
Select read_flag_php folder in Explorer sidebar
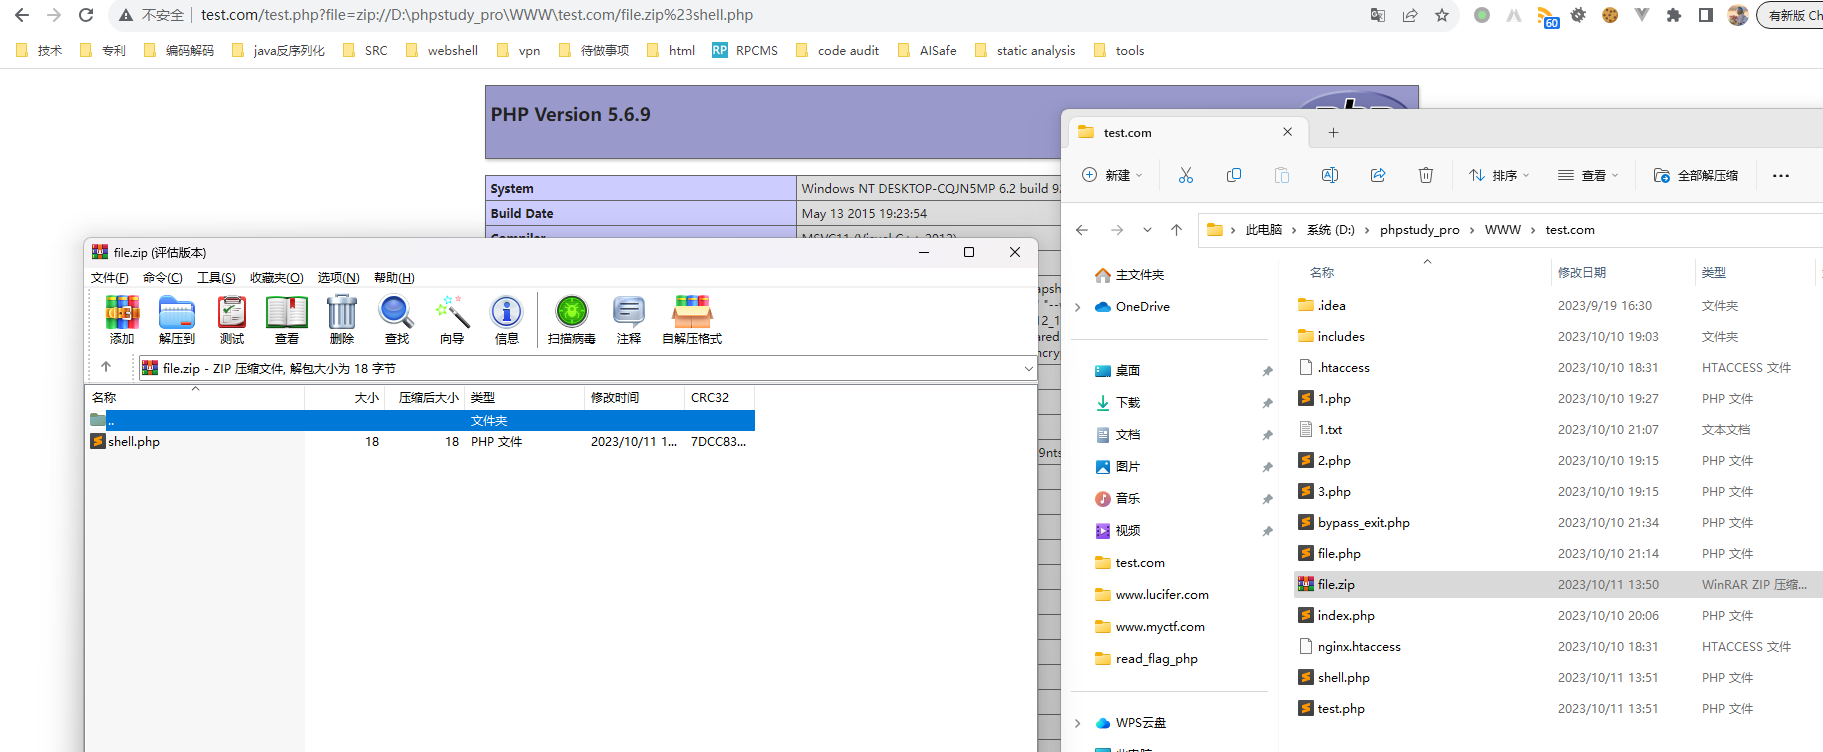pyautogui.click(x=1146, y=659)
